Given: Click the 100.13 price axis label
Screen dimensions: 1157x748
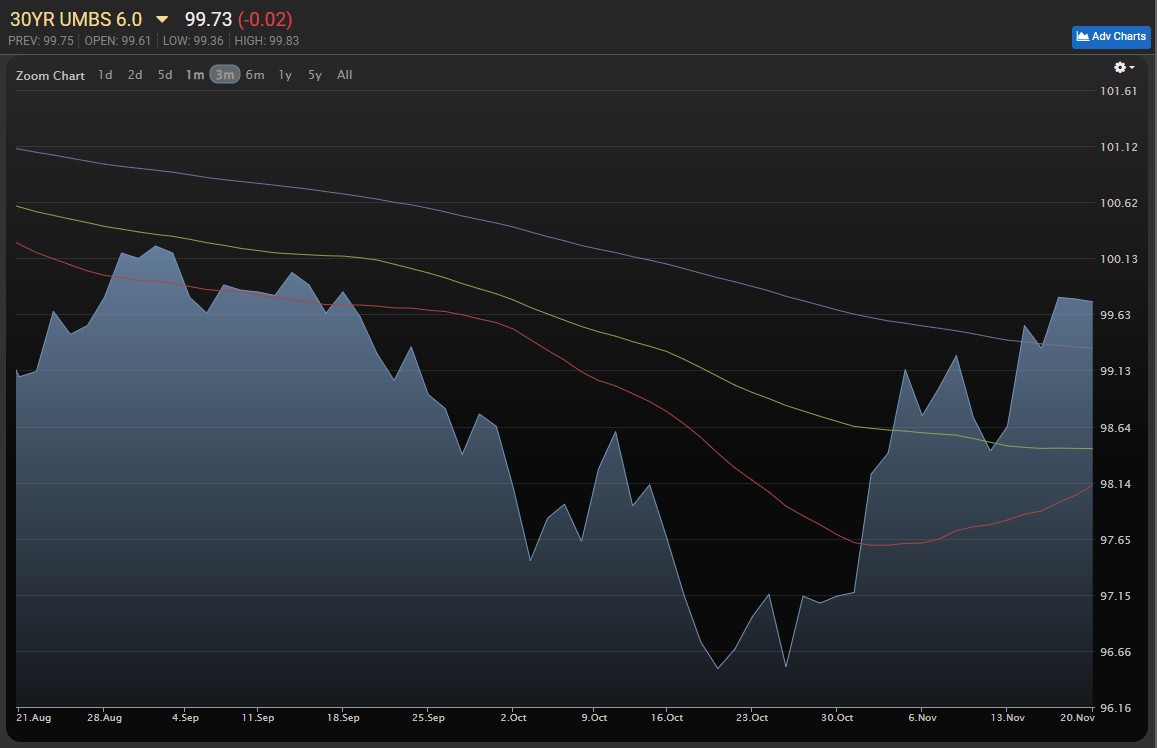Looking at the screenshot, I should click(x=1118, y=259).
